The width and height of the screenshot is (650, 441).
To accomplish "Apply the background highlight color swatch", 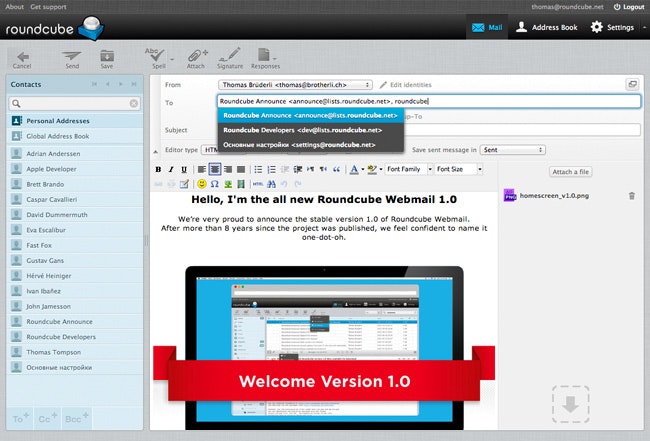I will (x=372, y=169).
